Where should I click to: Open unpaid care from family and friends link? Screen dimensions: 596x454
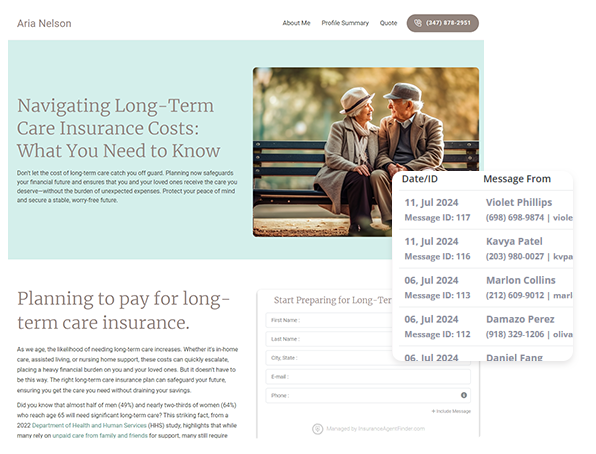(100, 436)
